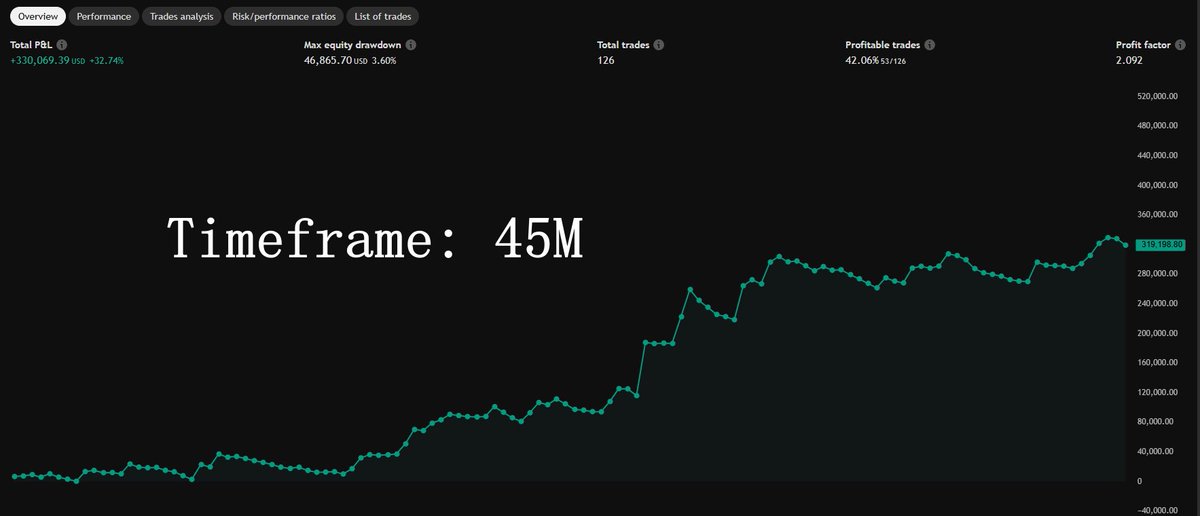1200x516 pixels.
Task: Click the 319,198.80 current equity label
Action: coord(1160,244)
